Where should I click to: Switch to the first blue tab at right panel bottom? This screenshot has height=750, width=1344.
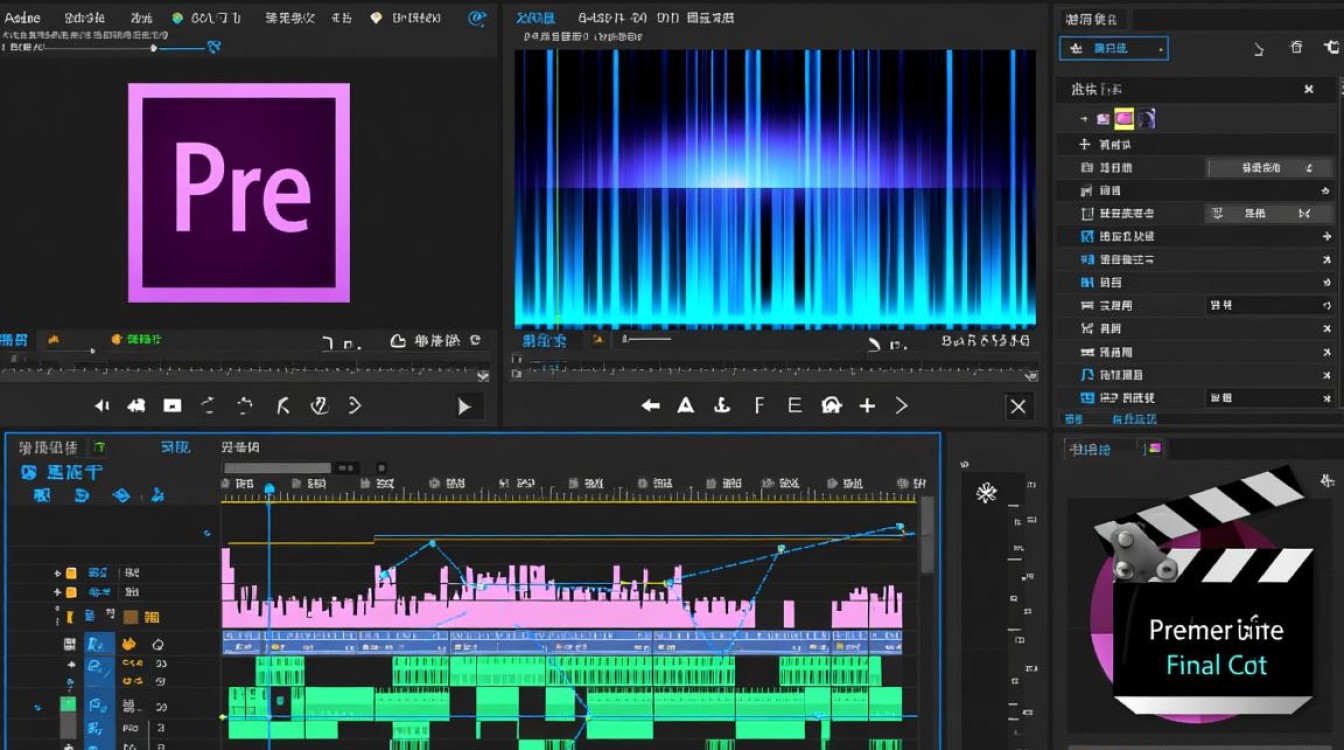(1073, 420)
